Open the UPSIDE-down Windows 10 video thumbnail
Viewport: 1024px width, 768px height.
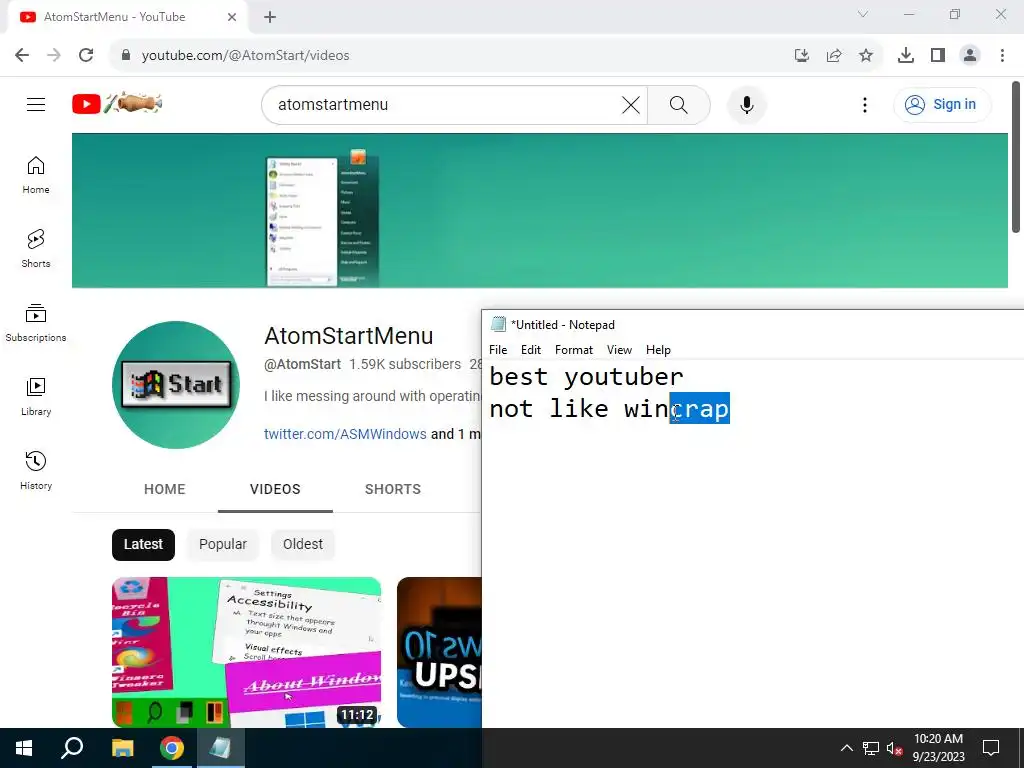439,652
